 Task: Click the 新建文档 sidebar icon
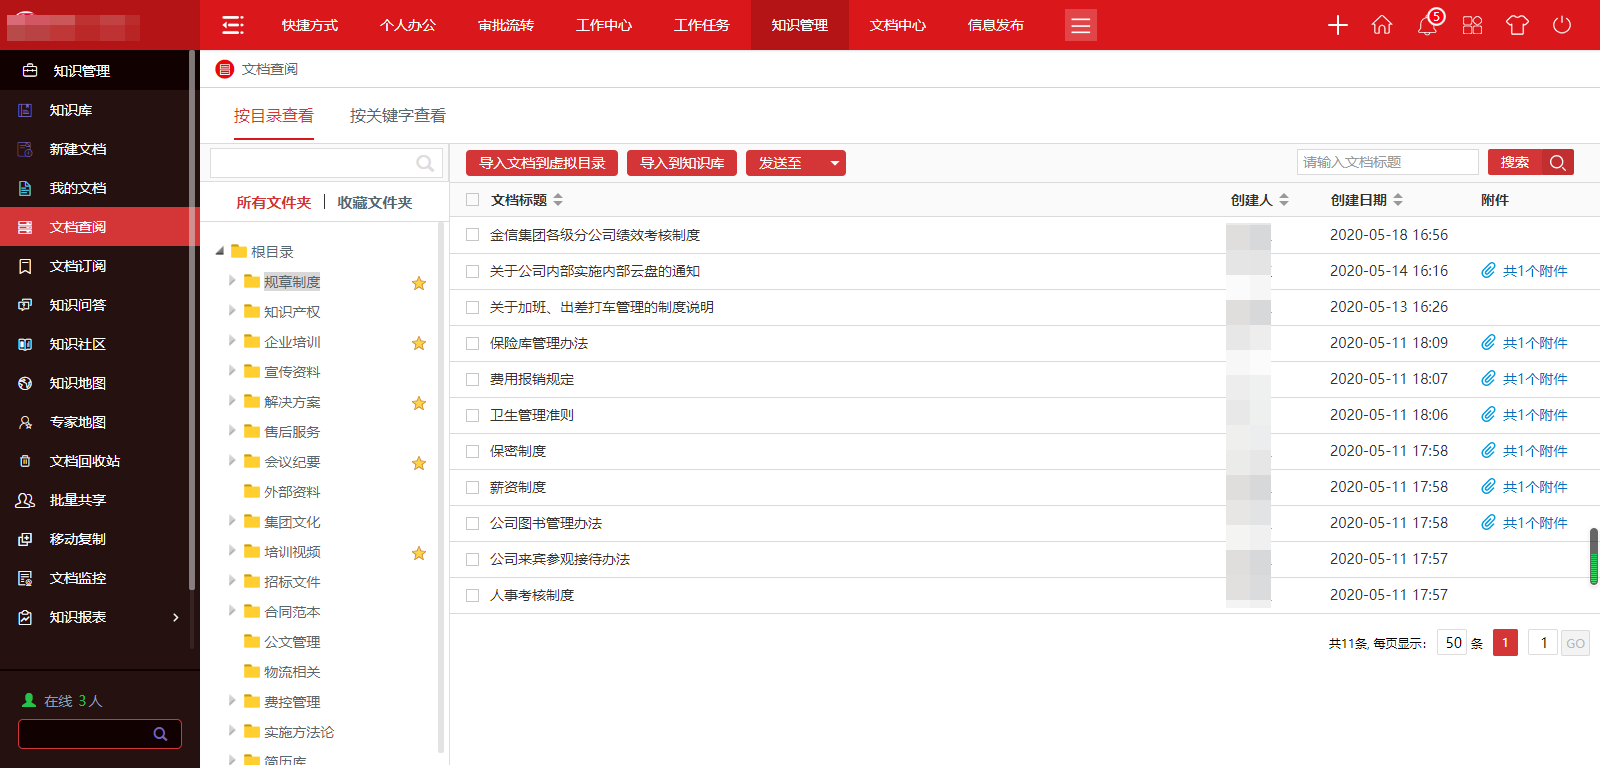pos(25,149)
